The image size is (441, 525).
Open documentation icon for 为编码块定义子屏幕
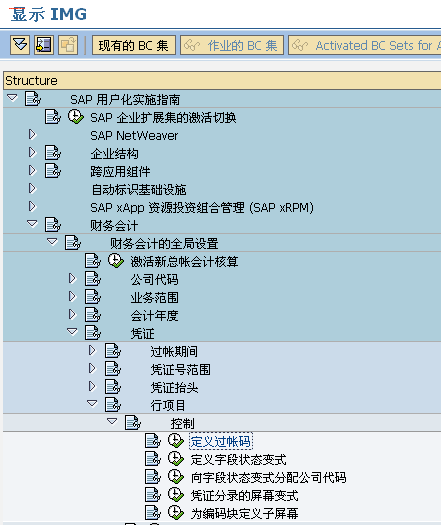coord(153,513)
